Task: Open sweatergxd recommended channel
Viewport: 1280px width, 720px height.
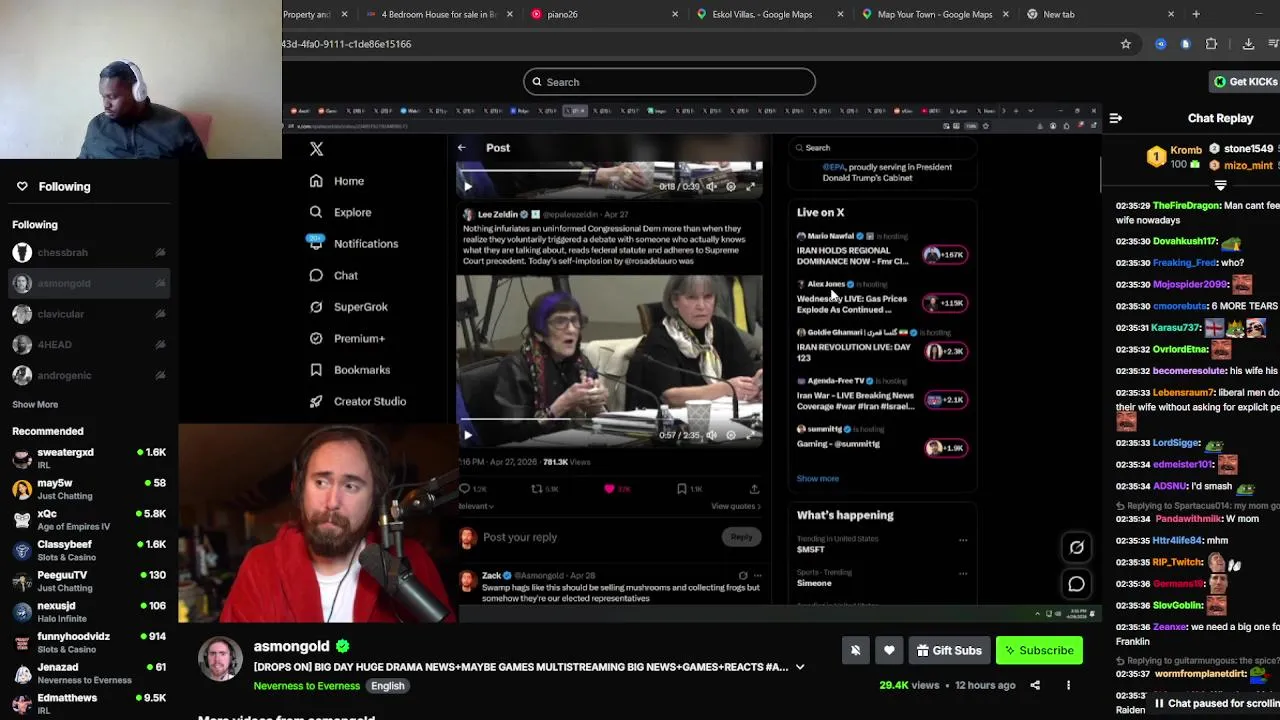Action: tap(89, 458)
